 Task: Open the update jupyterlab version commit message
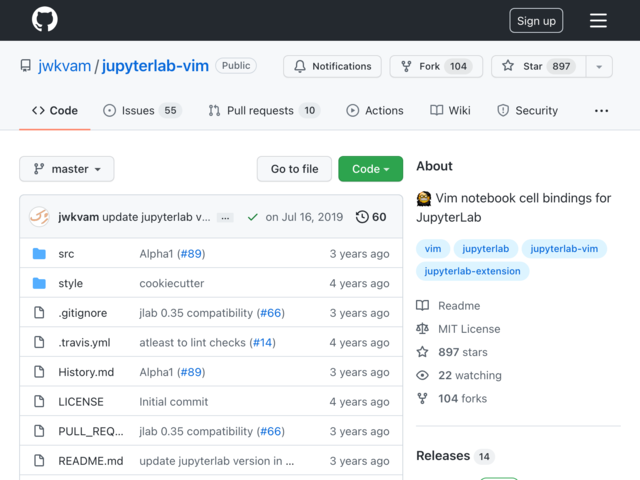click(216, 461)
